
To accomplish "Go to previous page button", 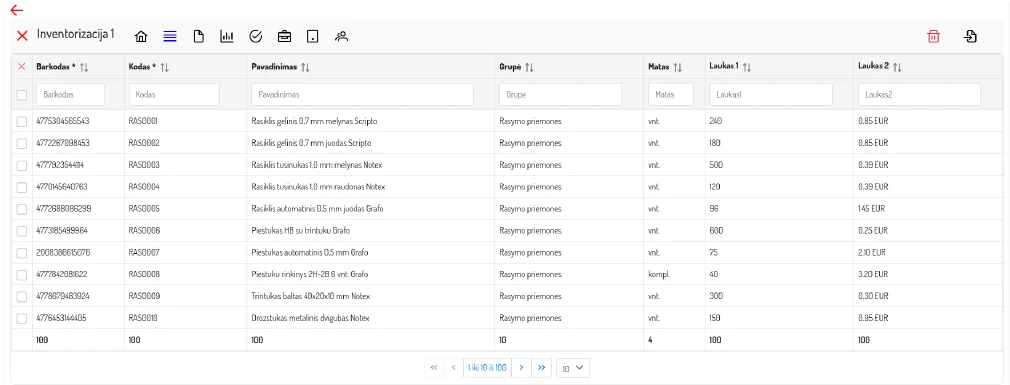I will tap(453, 368).
